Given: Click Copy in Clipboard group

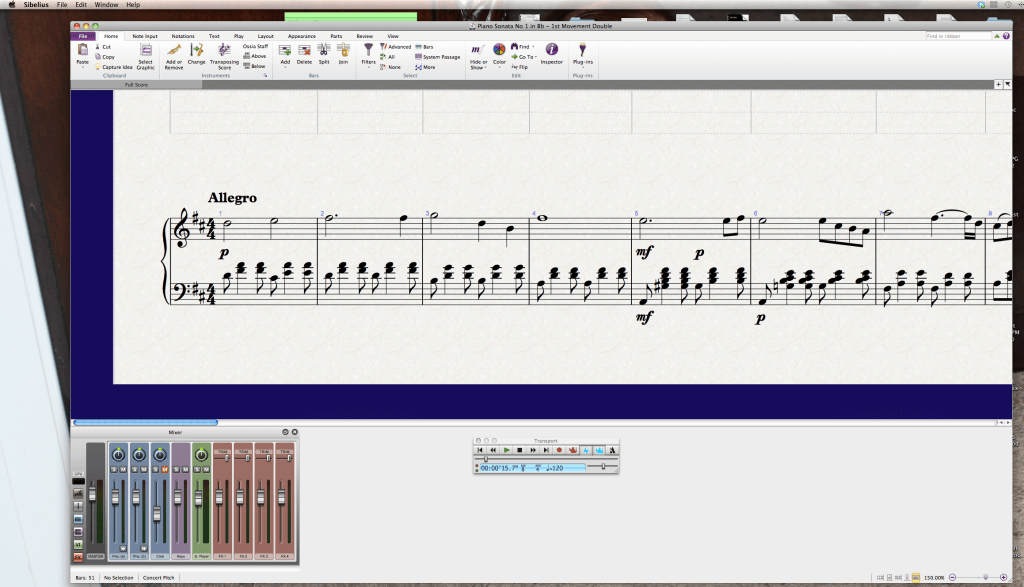Looking at the screenshot, I should pos(104,57).
